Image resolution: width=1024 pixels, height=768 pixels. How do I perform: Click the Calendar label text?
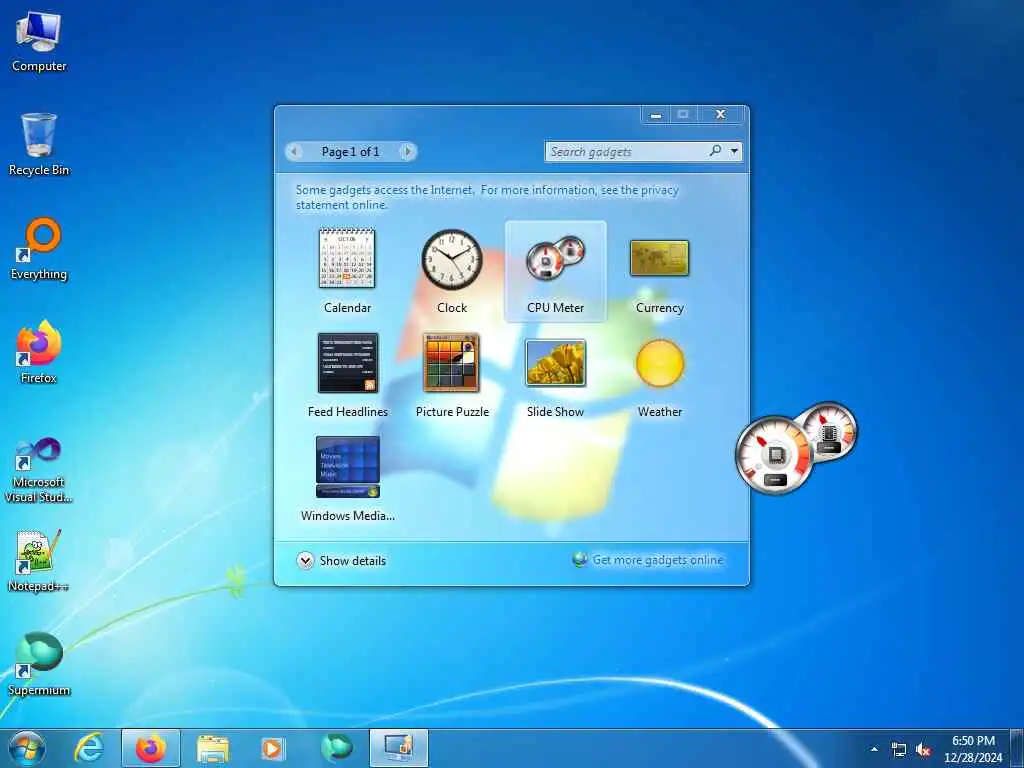click(347, 308)
